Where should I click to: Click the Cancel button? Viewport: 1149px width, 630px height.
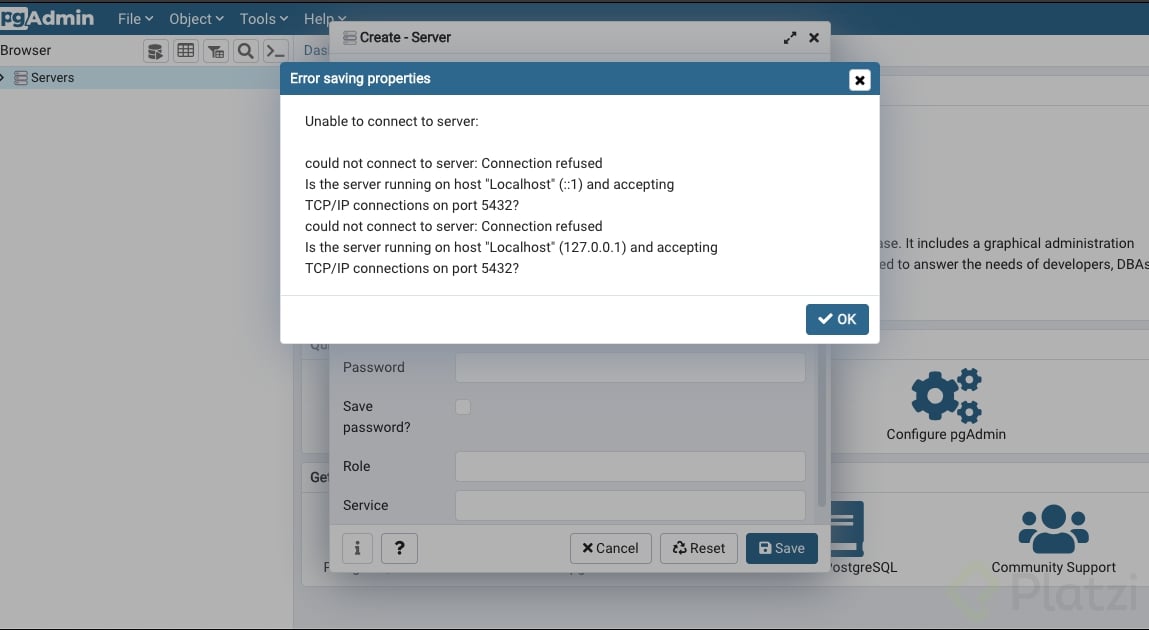[610, 548]
